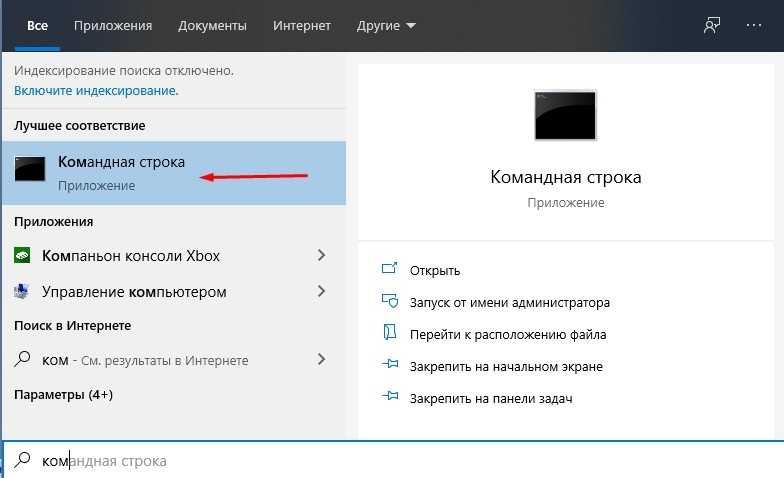The width and height of the screenshot is (784, 478).
Task: Expand the Другие dropdown menu
Action: (386, 26)
